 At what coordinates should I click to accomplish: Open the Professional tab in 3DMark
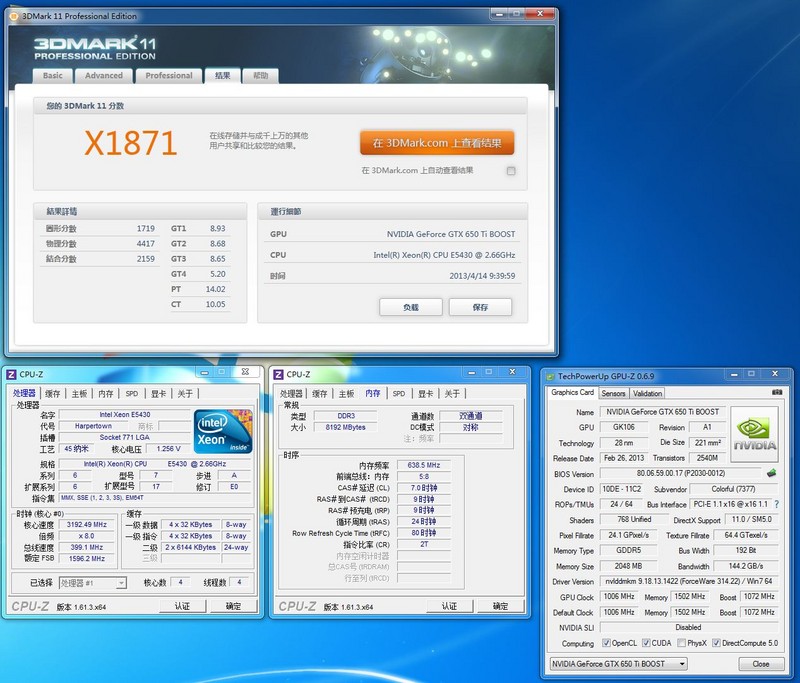[x=169, y=75]
